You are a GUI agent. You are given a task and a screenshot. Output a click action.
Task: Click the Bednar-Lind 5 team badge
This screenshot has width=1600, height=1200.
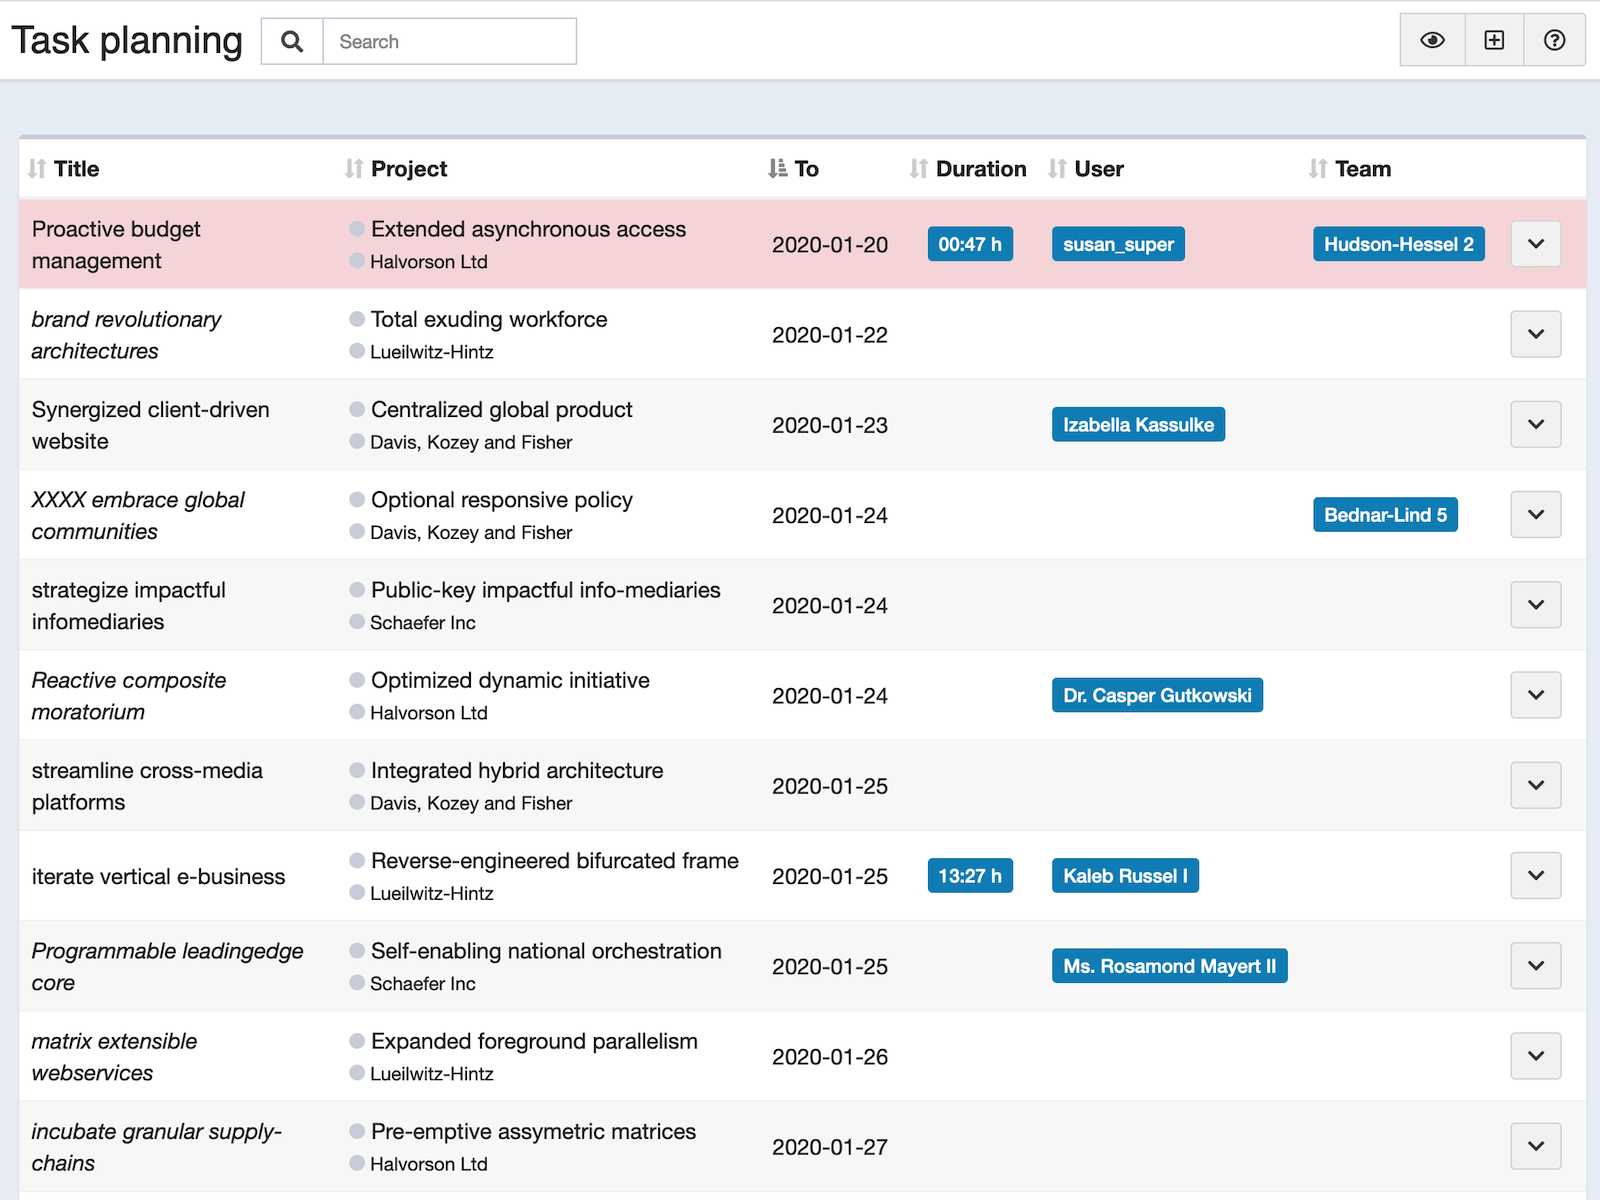pyautogui.click(x=1385, y=515)
